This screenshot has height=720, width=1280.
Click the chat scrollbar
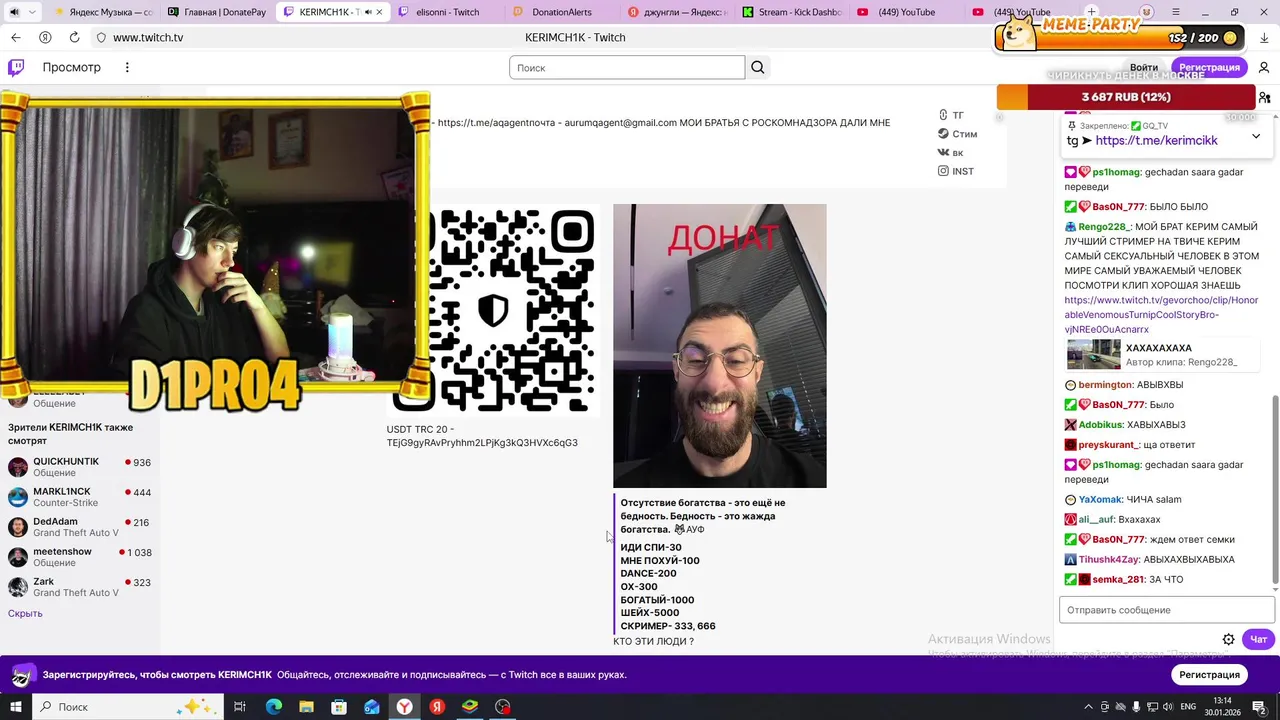coord(1274,490)
